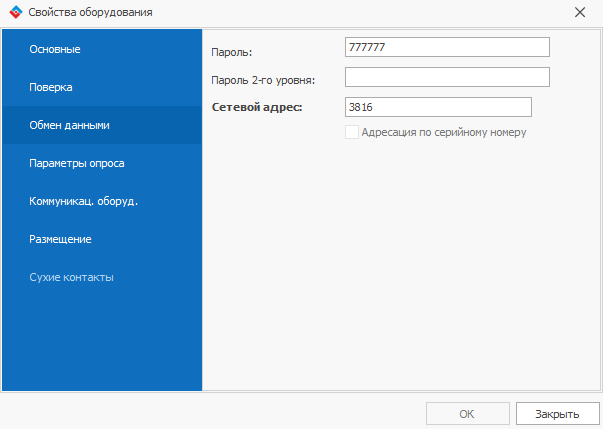Click the Свойства оборудования title bar text
Viewport: 603px width, 429px height.
pos(89,13)
